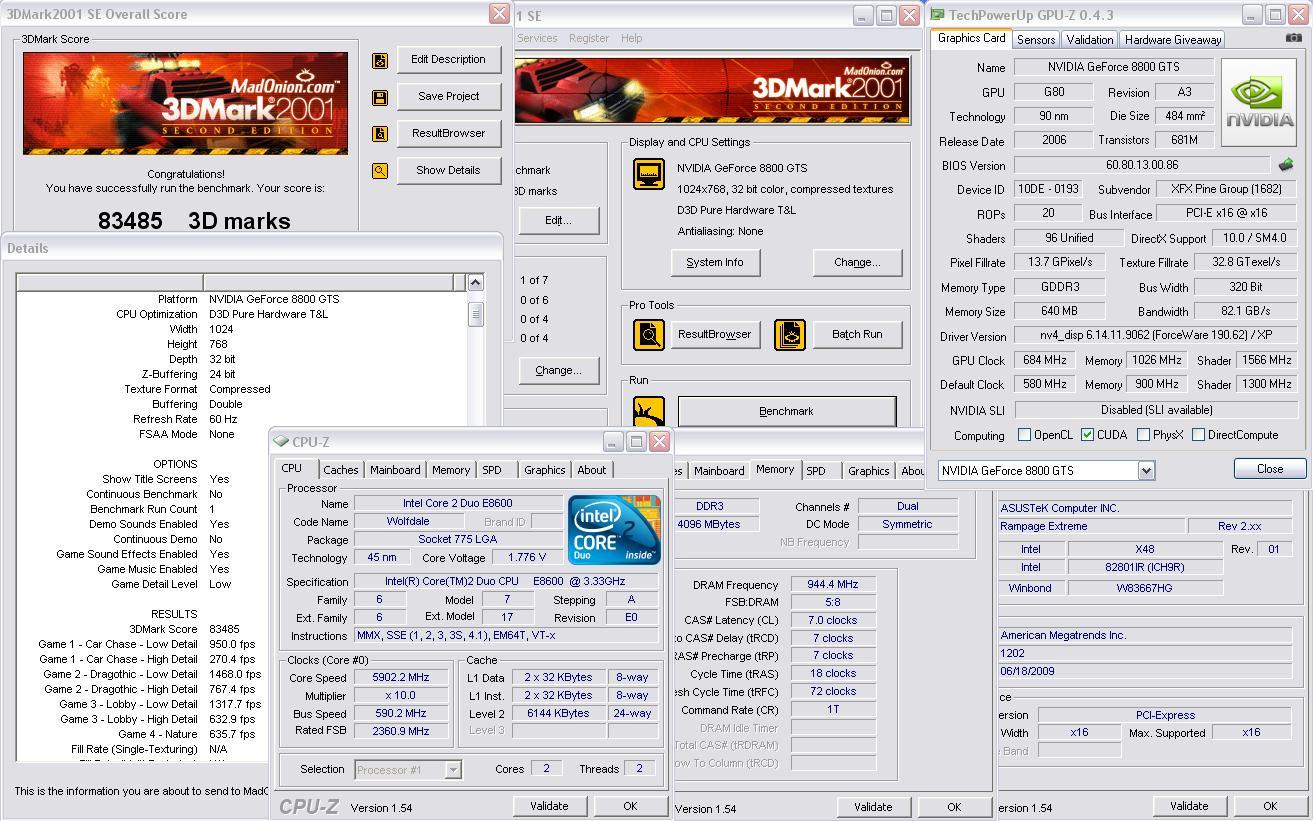The image size is (1313, 821).
Task: Click the monitor icon in Display and CPU Settings
Action: pos(649,174)
